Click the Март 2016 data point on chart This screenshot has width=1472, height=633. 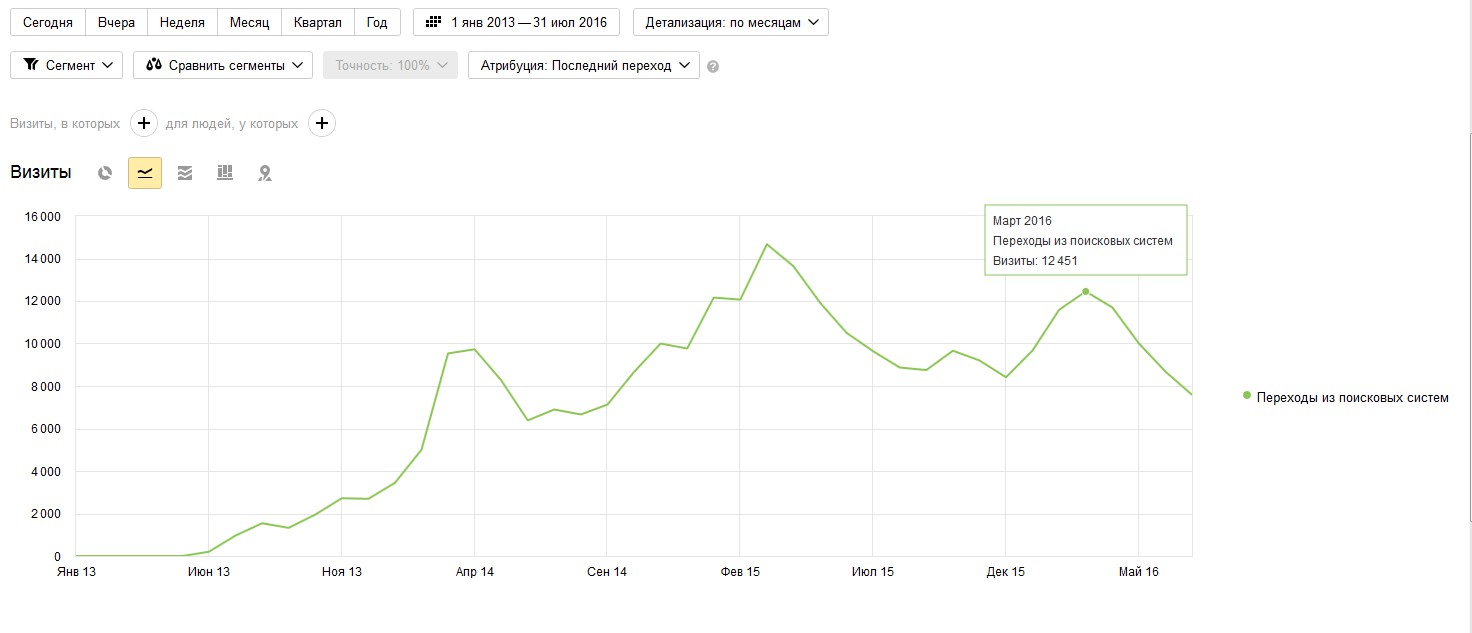pyautogui.click(x=1086, y=291)
